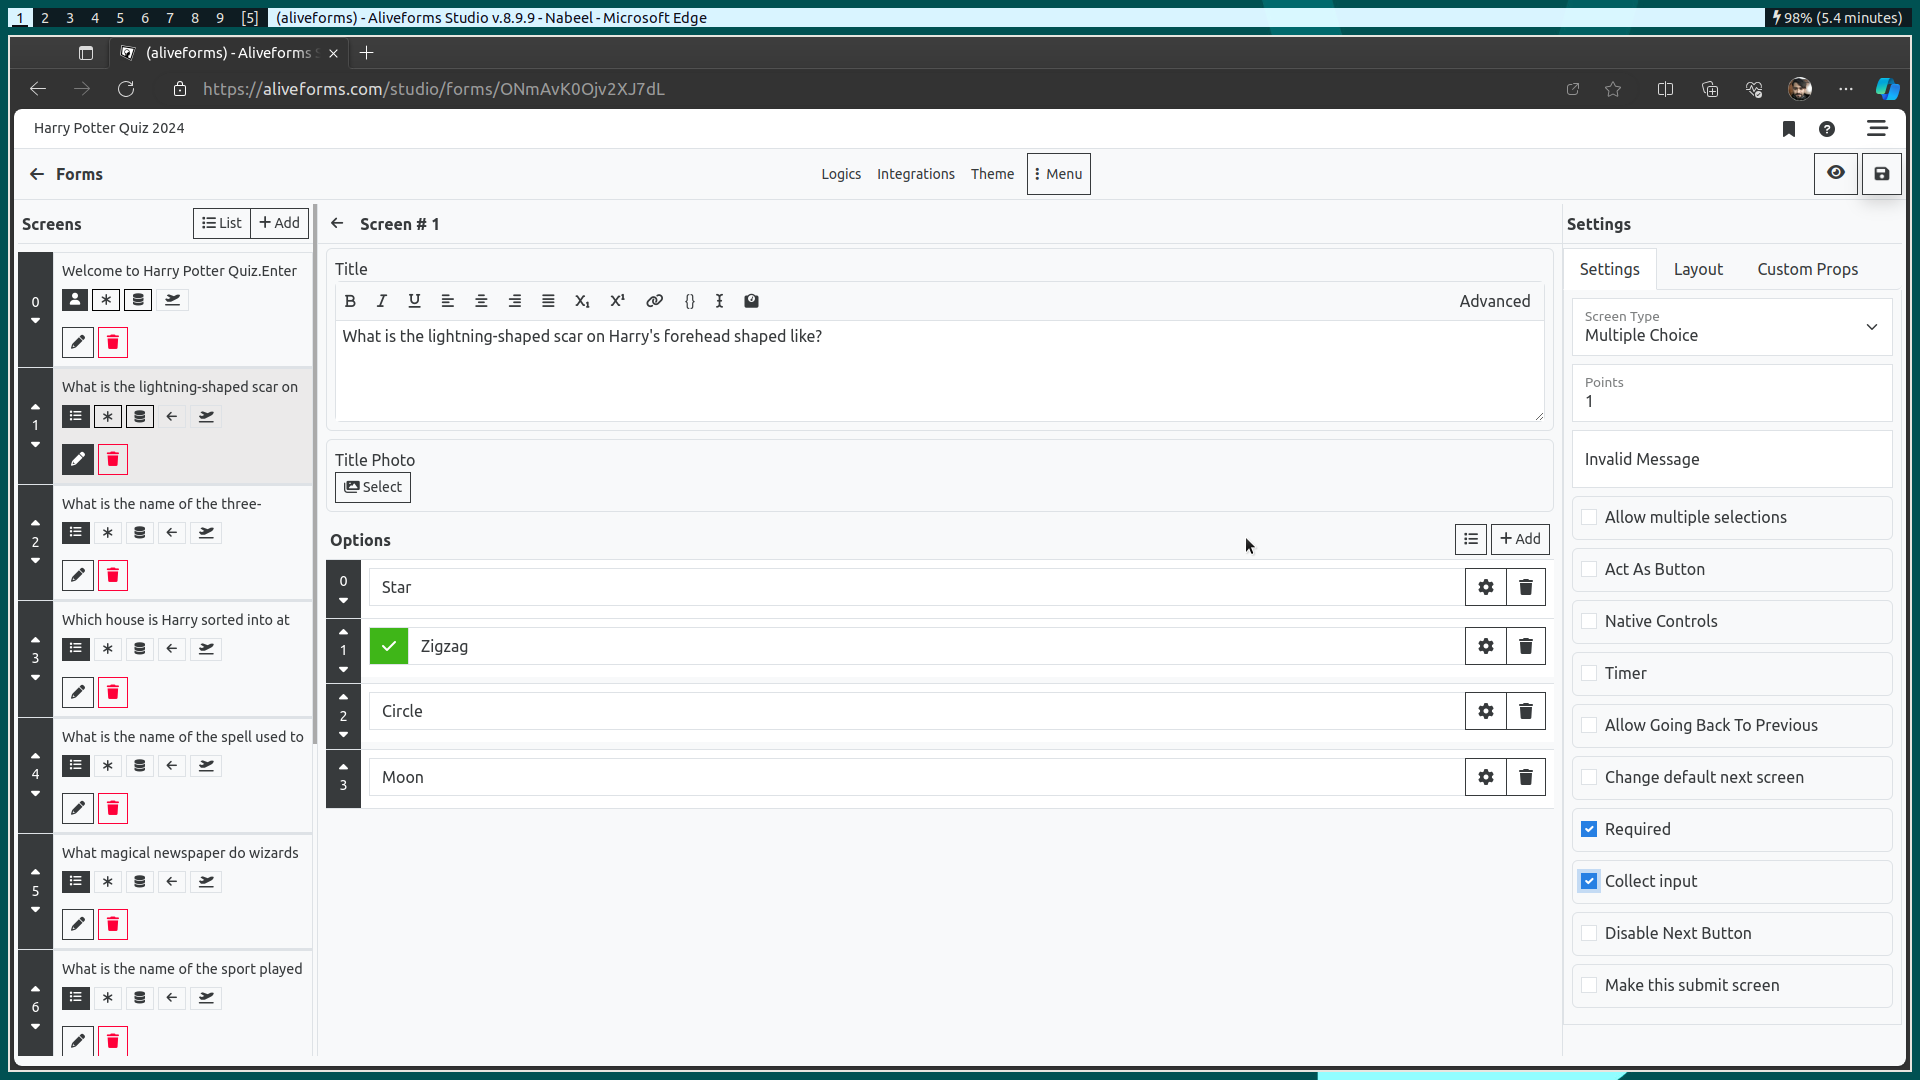Click the save icon in the top right

point(1883,173)
